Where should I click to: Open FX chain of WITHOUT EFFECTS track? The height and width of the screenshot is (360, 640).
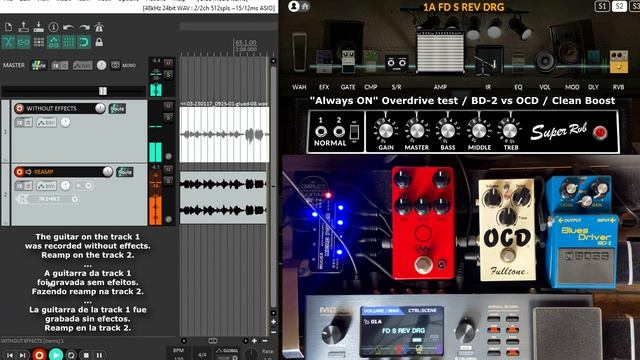coord(24,122)
